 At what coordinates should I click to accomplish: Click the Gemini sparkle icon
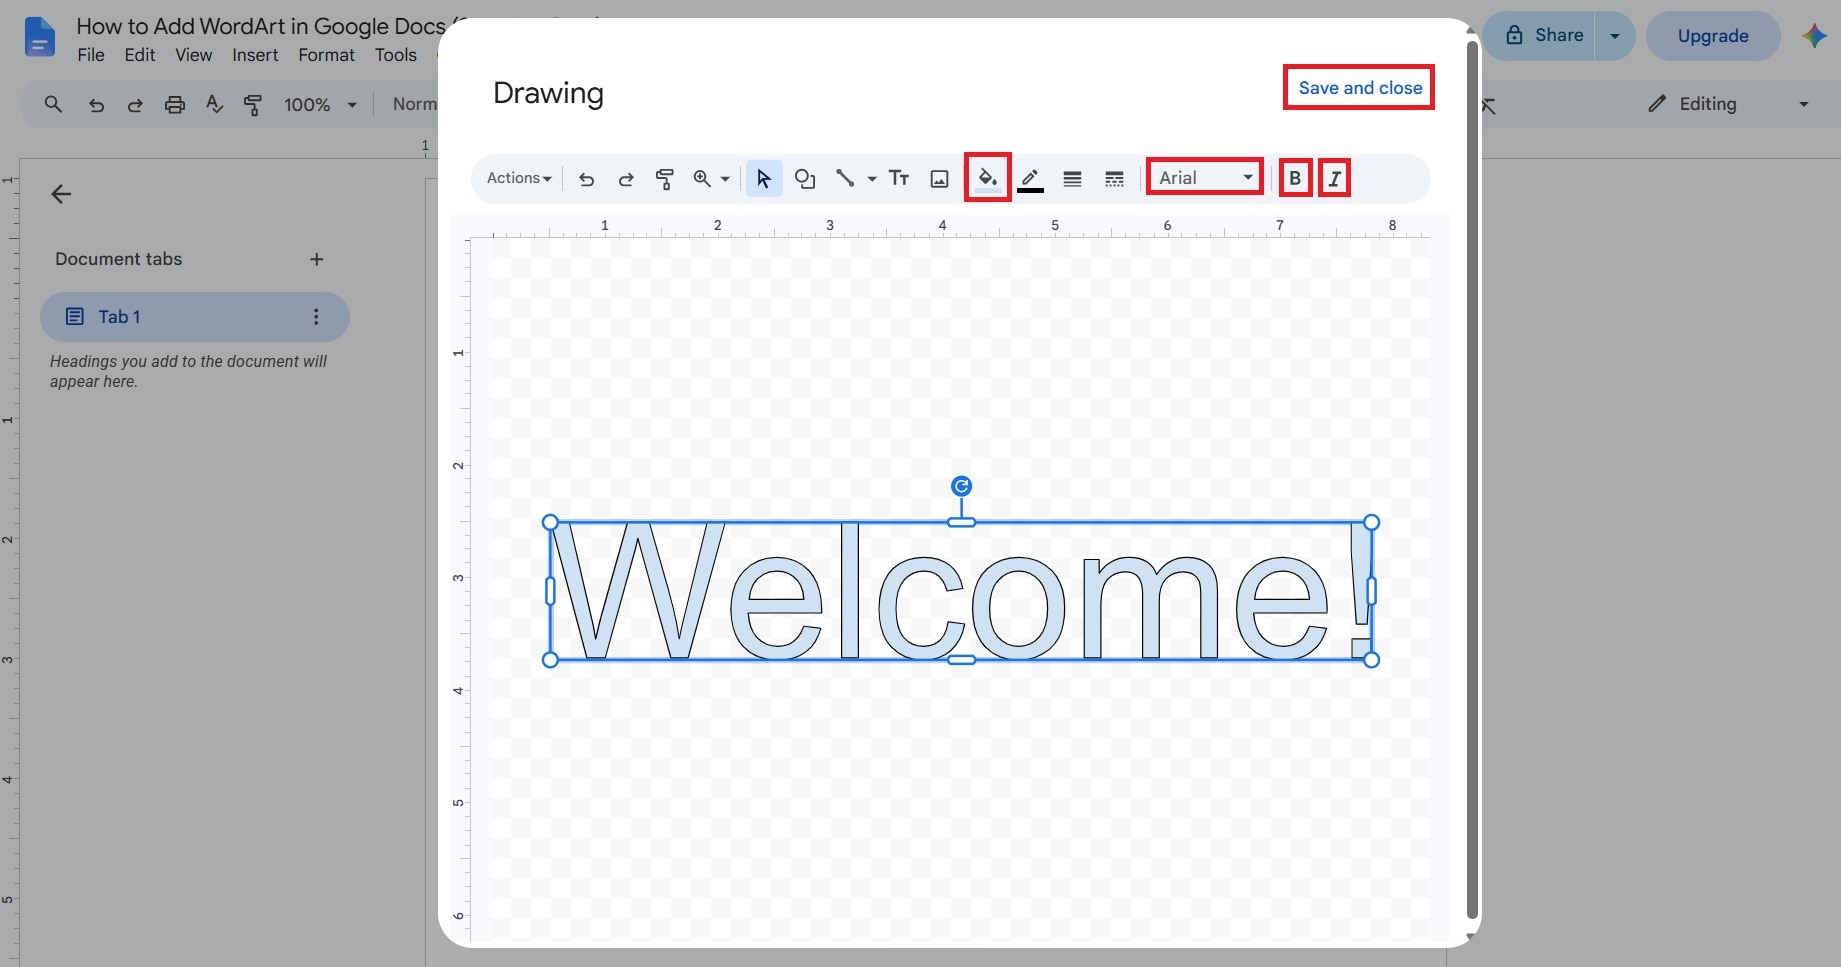(x=1815, y=36)
